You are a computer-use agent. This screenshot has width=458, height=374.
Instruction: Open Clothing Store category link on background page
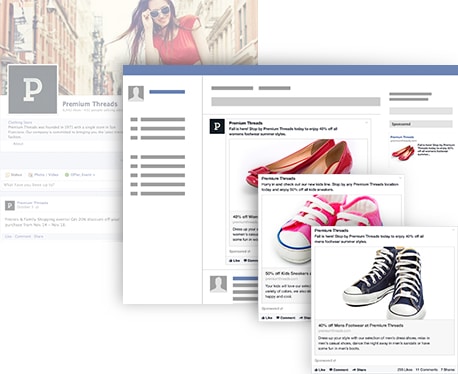[x=20, y=122]
